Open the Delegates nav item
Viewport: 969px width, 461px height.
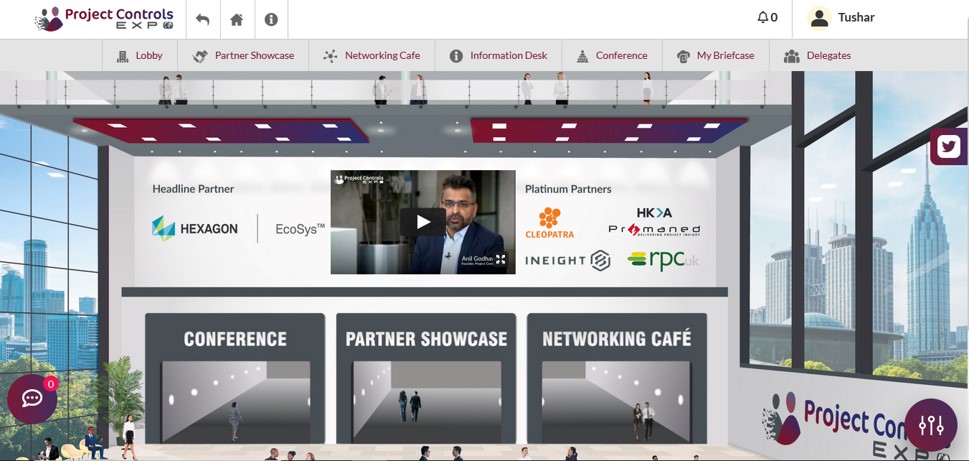817,56
